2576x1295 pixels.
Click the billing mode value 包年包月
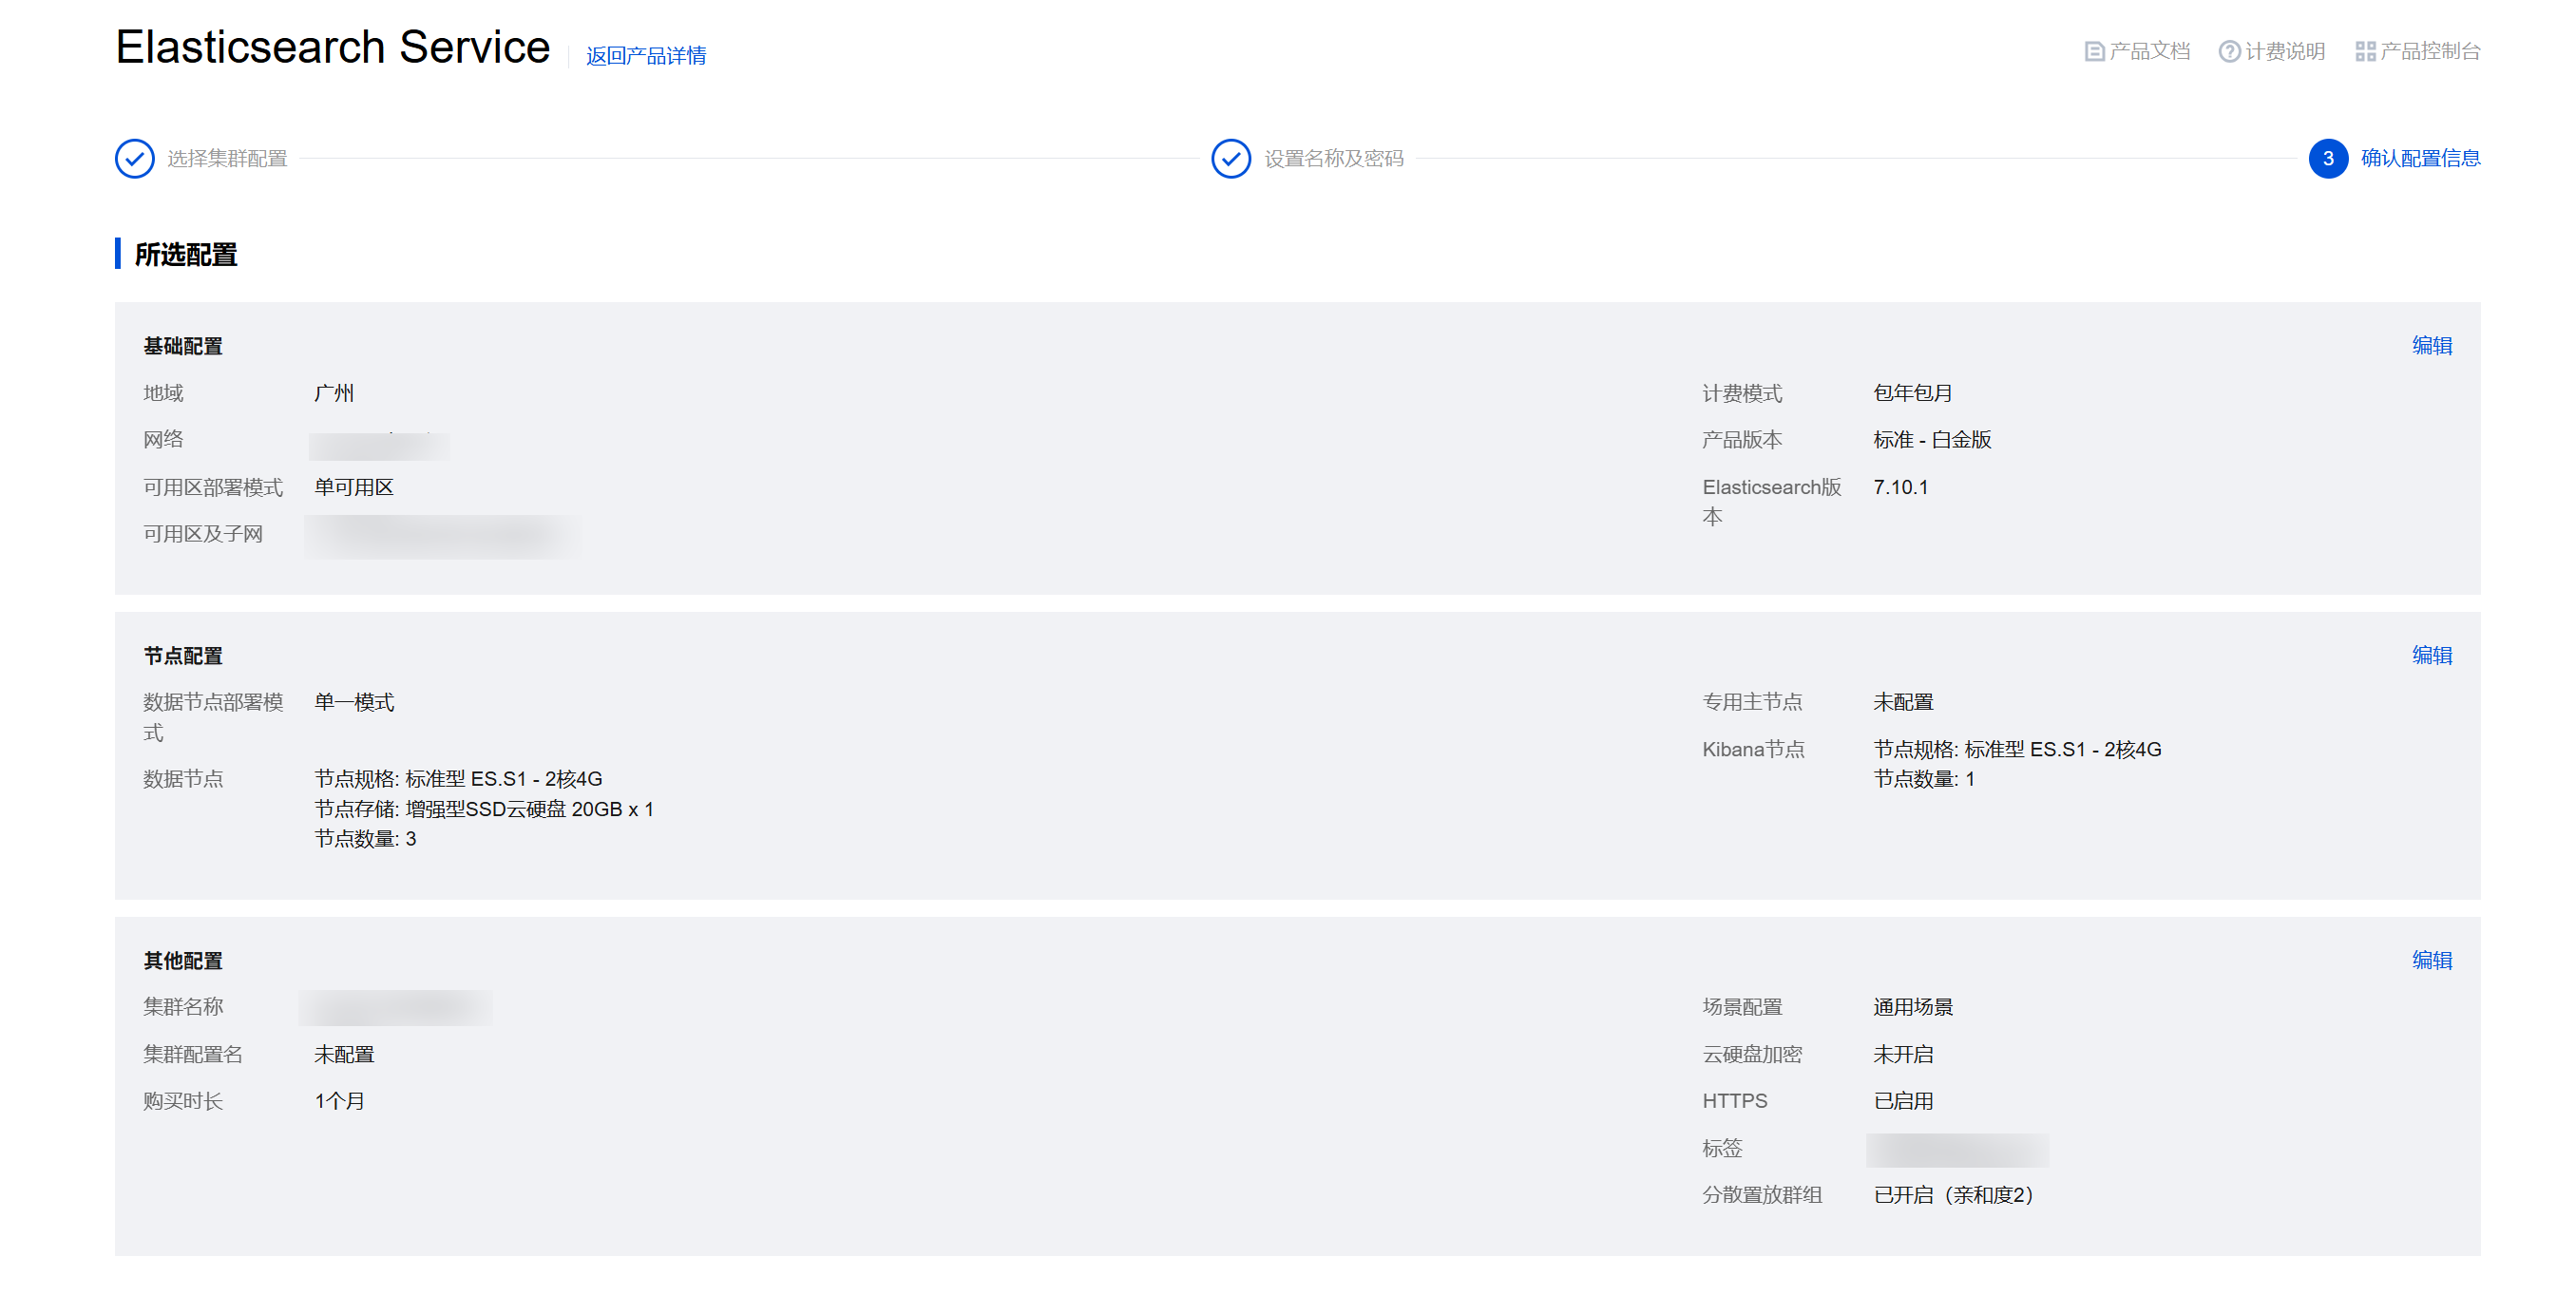tap(1913, 393)
